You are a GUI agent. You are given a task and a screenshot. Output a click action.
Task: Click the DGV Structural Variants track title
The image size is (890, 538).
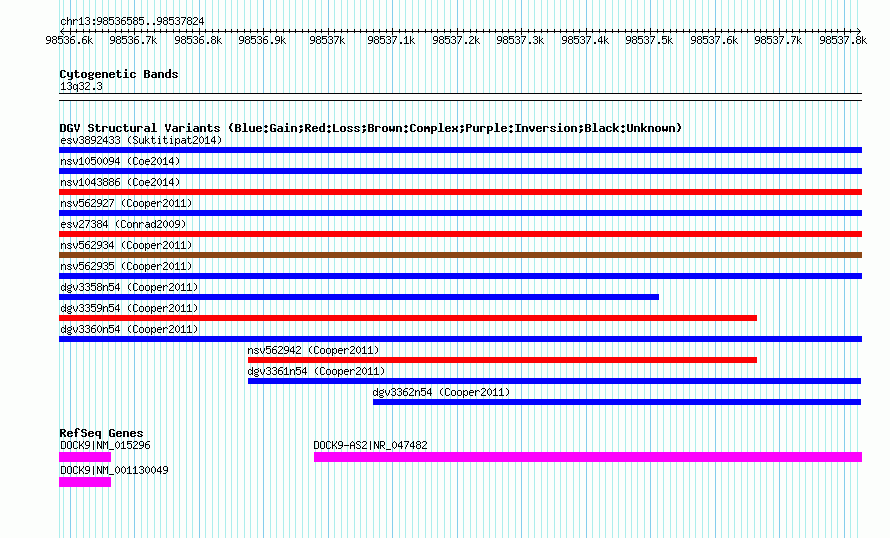pos(371,128)
